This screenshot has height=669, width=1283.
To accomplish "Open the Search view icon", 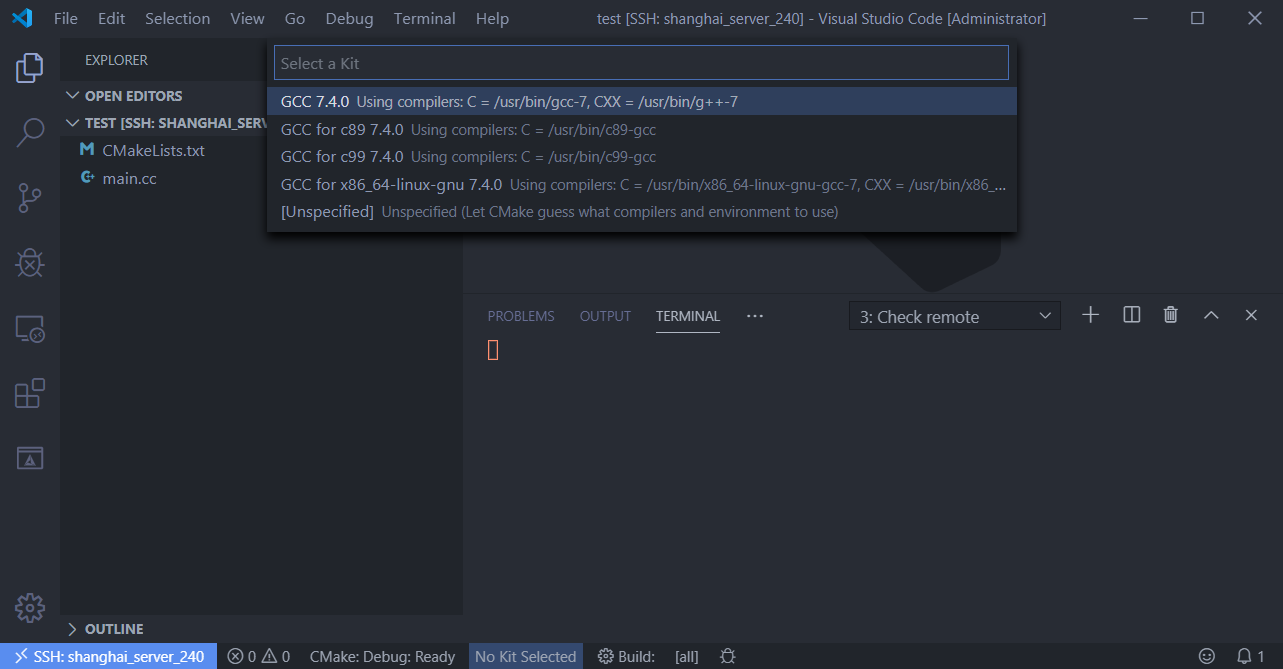I will point(30,133).
